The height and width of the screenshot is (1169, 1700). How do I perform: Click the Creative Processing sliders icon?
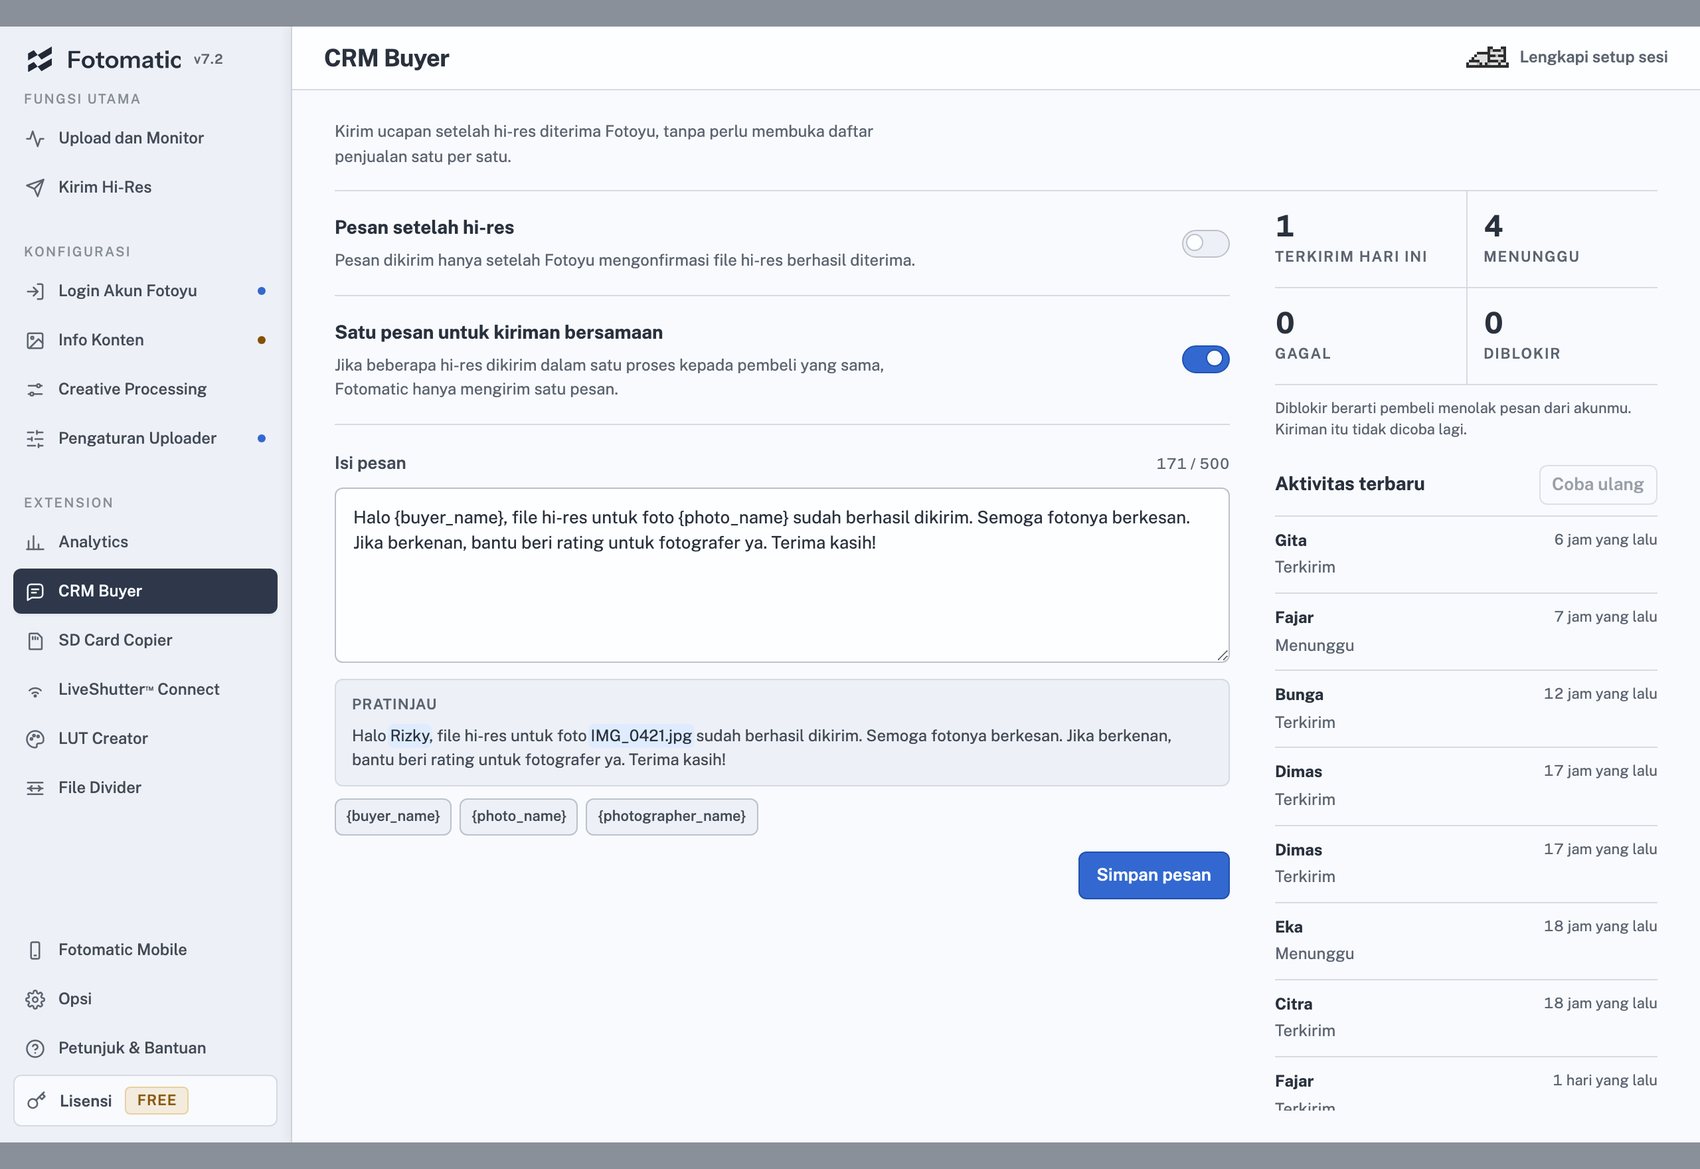(35, 389)
